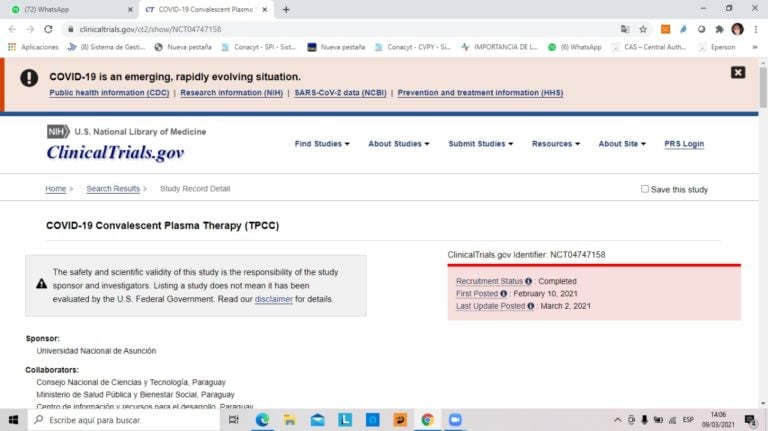Expand the Submit Studies menu

pos(480,144)
